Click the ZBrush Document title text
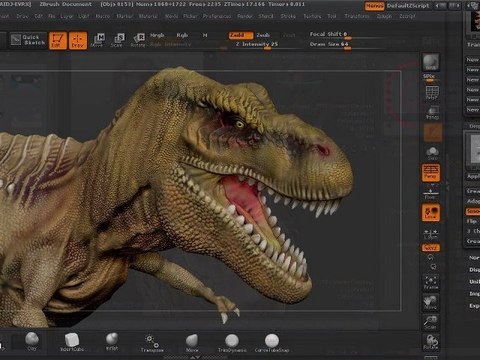480x360 pixels. 65,4
